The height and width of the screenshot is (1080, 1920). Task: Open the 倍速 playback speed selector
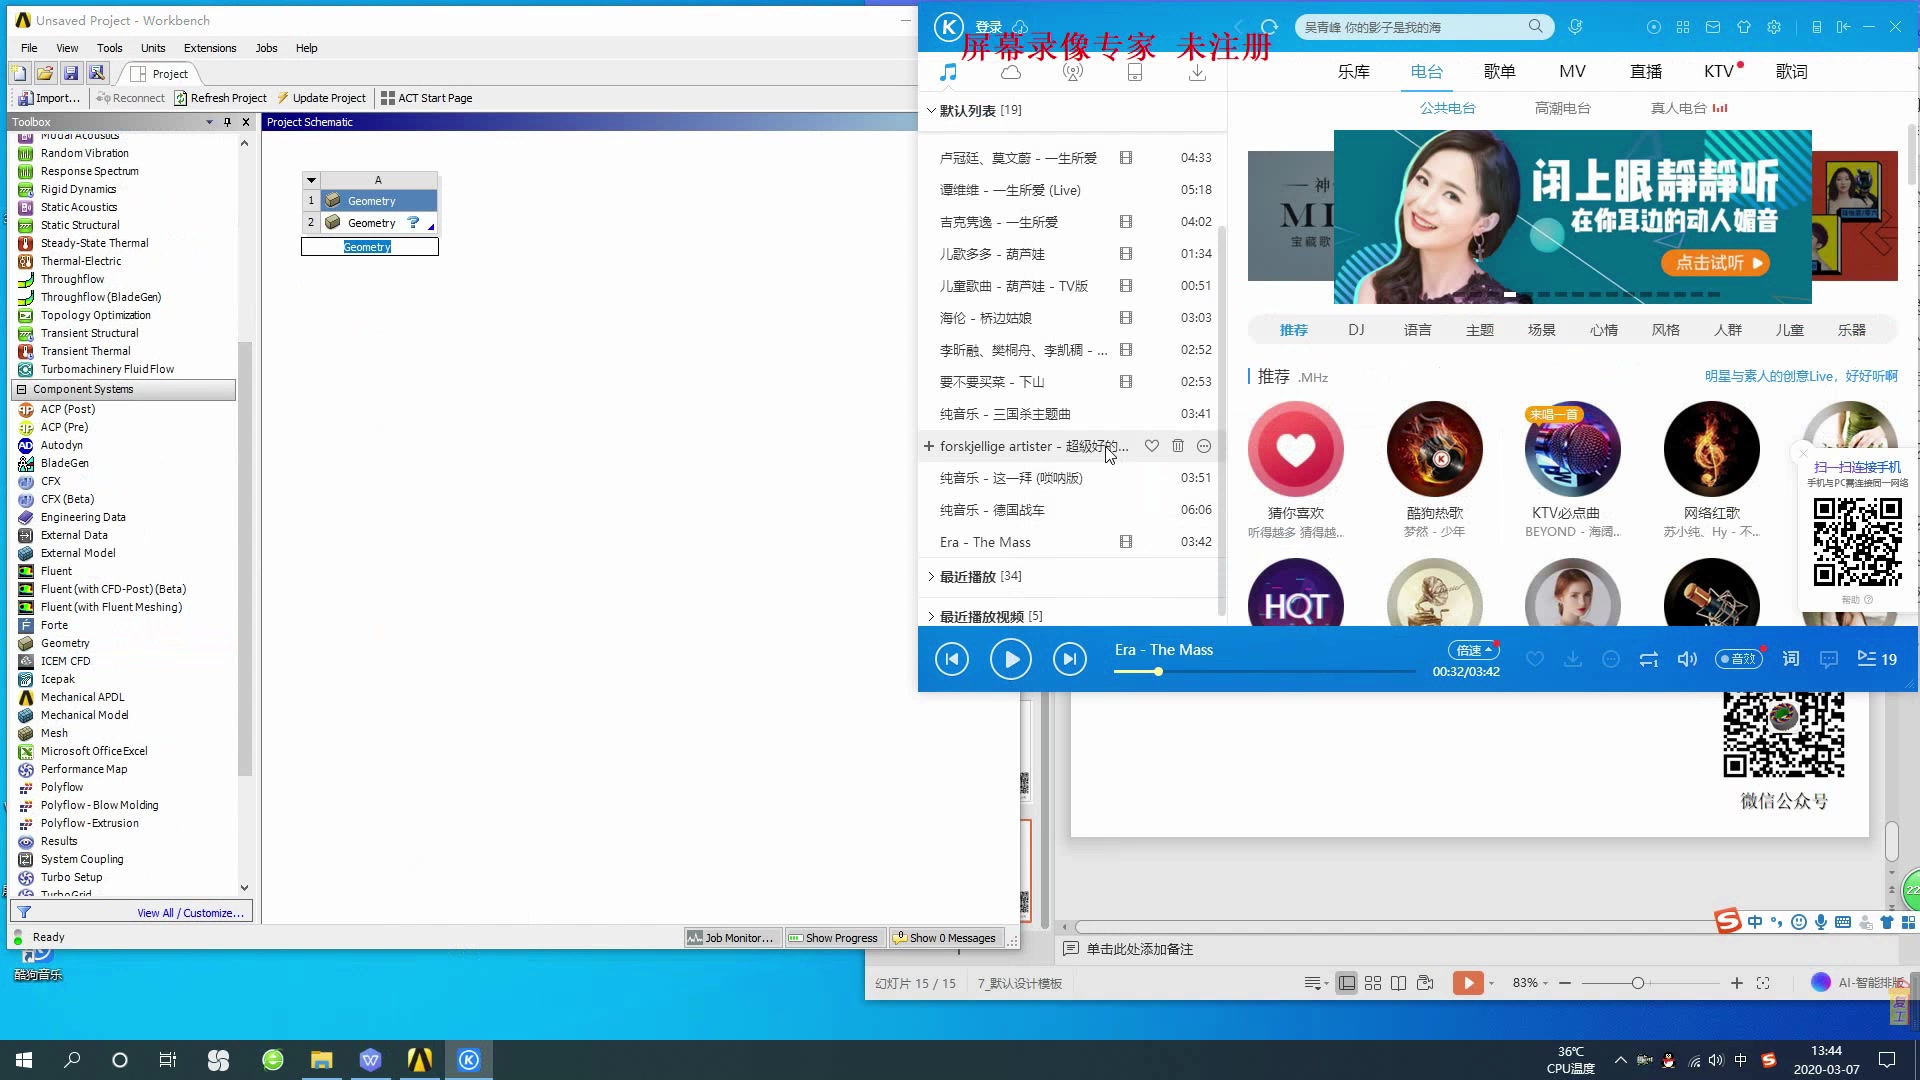tap(1473, 650)
